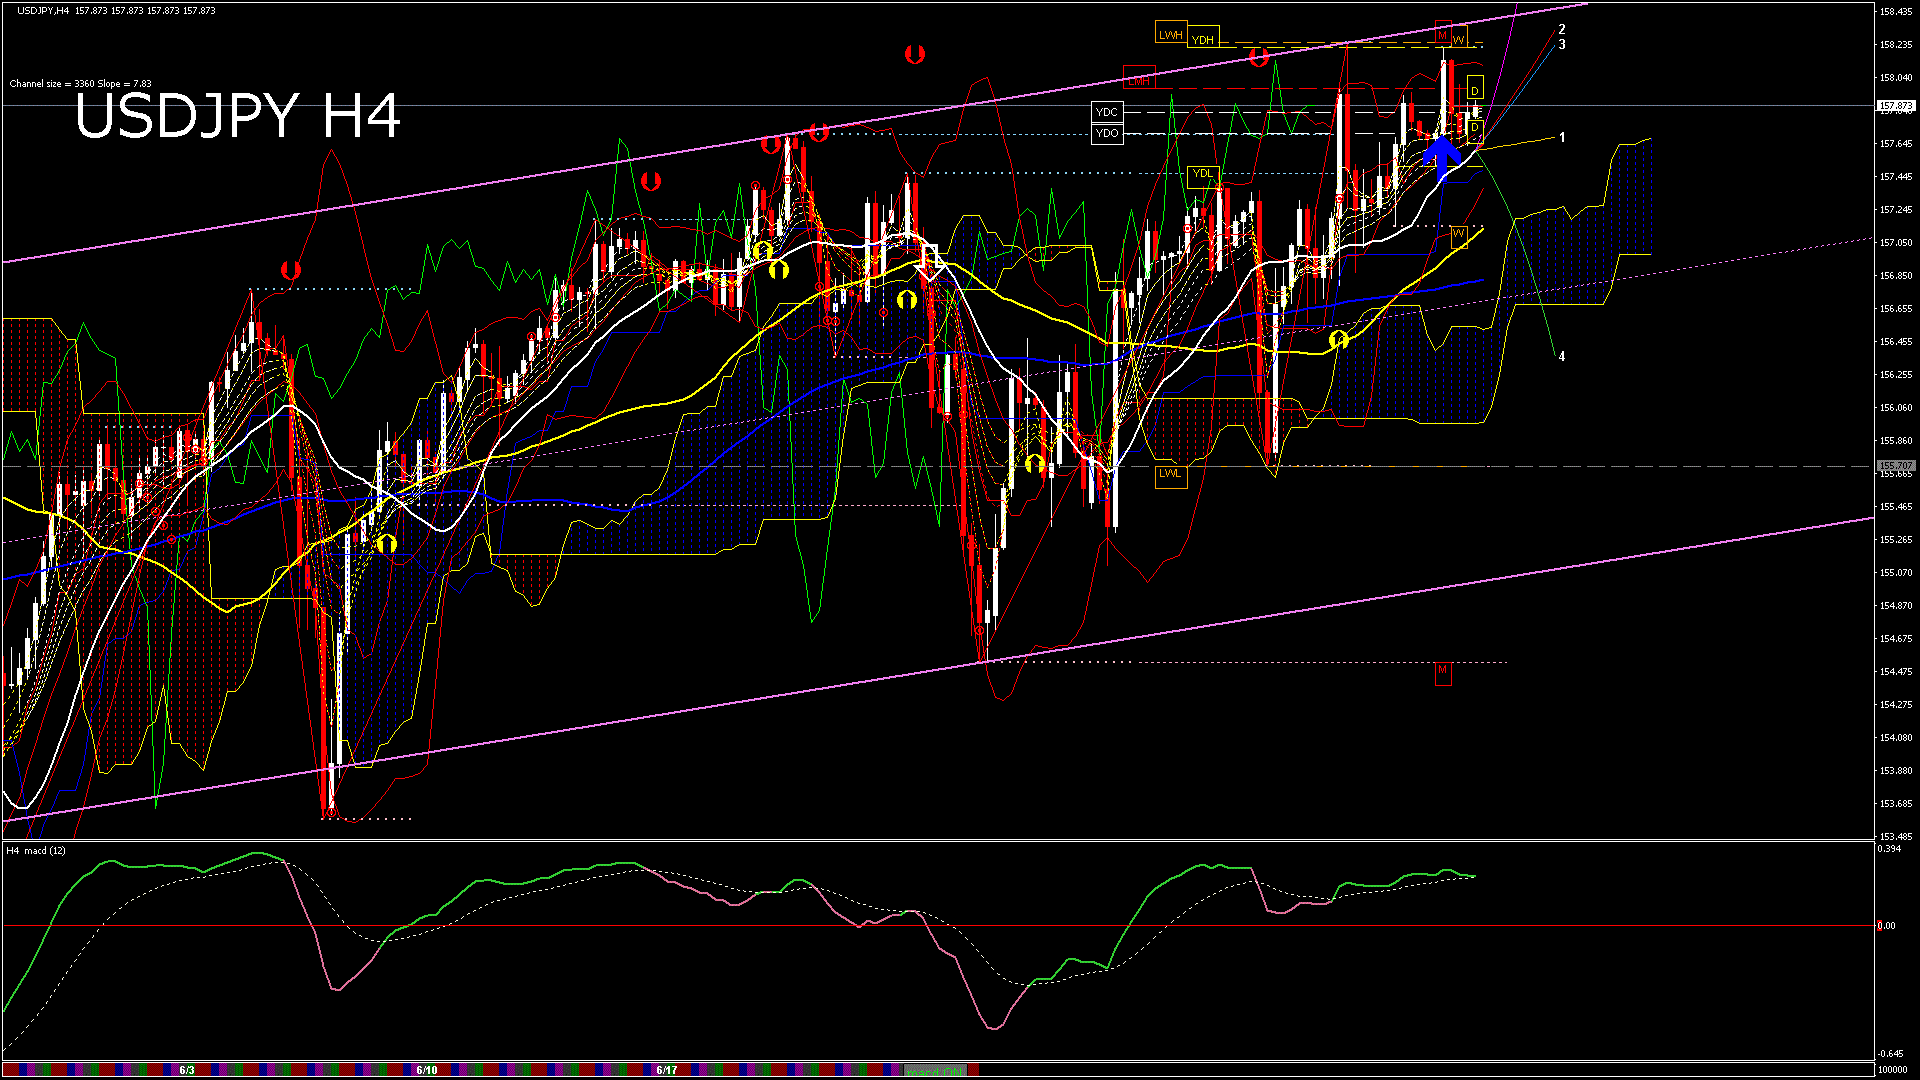
Task: Click the MACD zero level 0.00
Action: point(1887,926)
